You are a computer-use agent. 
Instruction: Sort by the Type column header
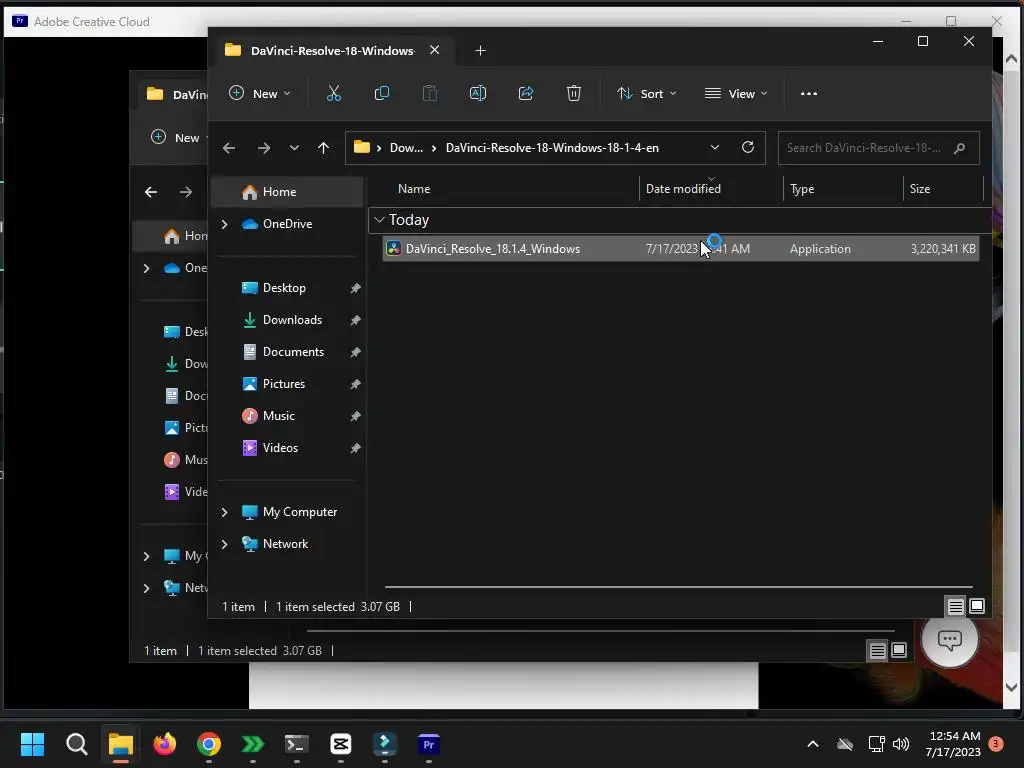[802, 189]
